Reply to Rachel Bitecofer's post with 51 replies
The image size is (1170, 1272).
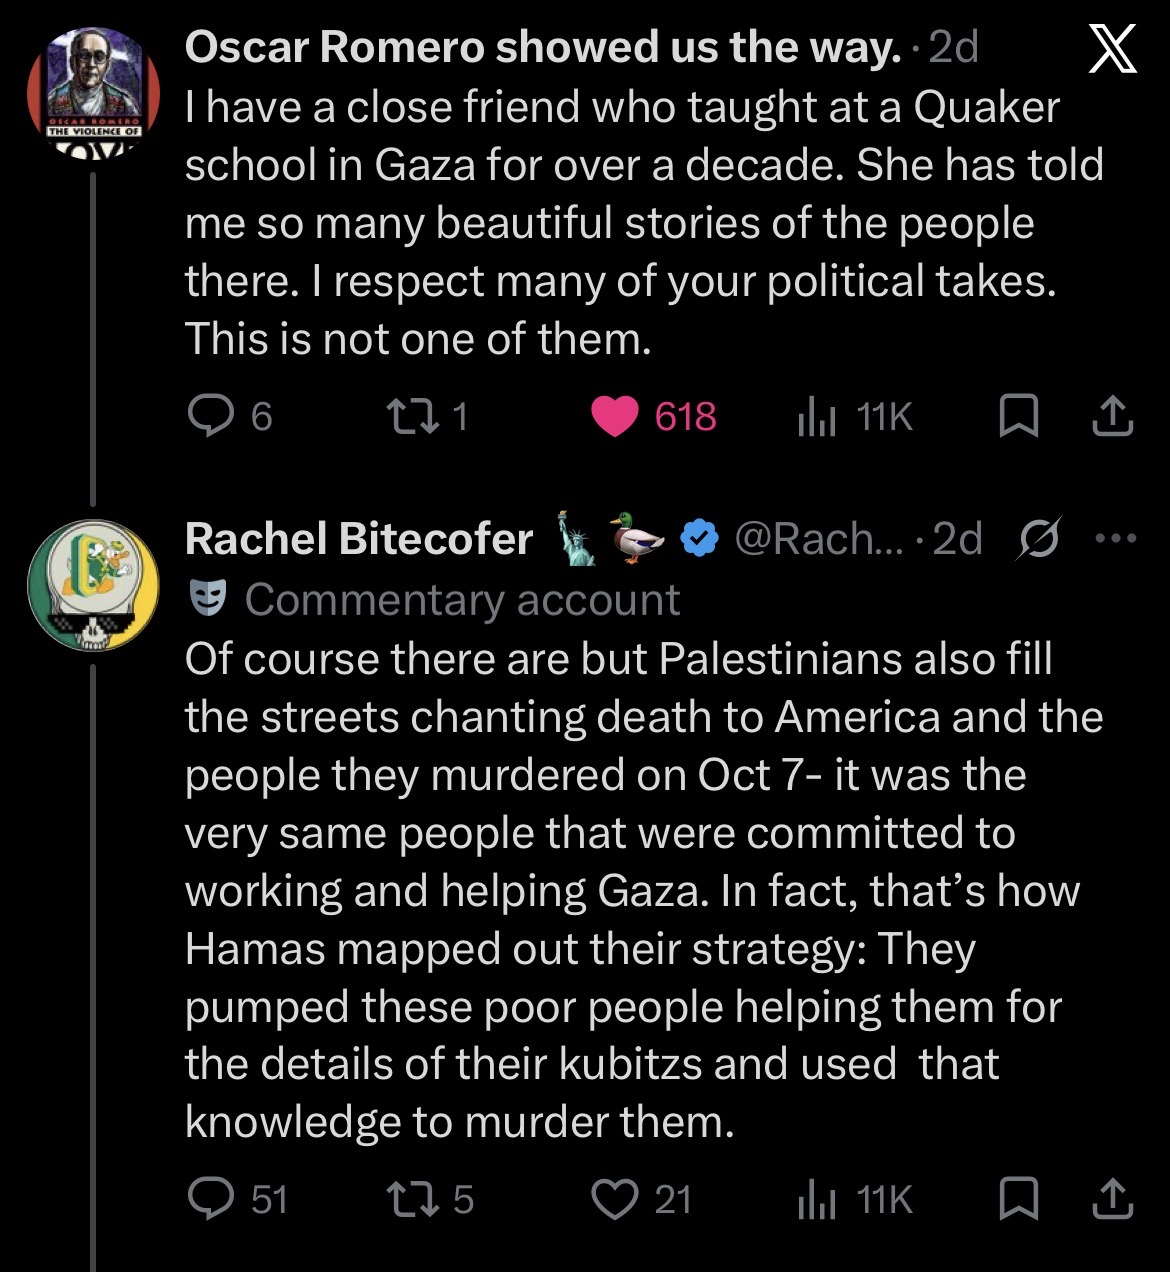coord(238,1199)
